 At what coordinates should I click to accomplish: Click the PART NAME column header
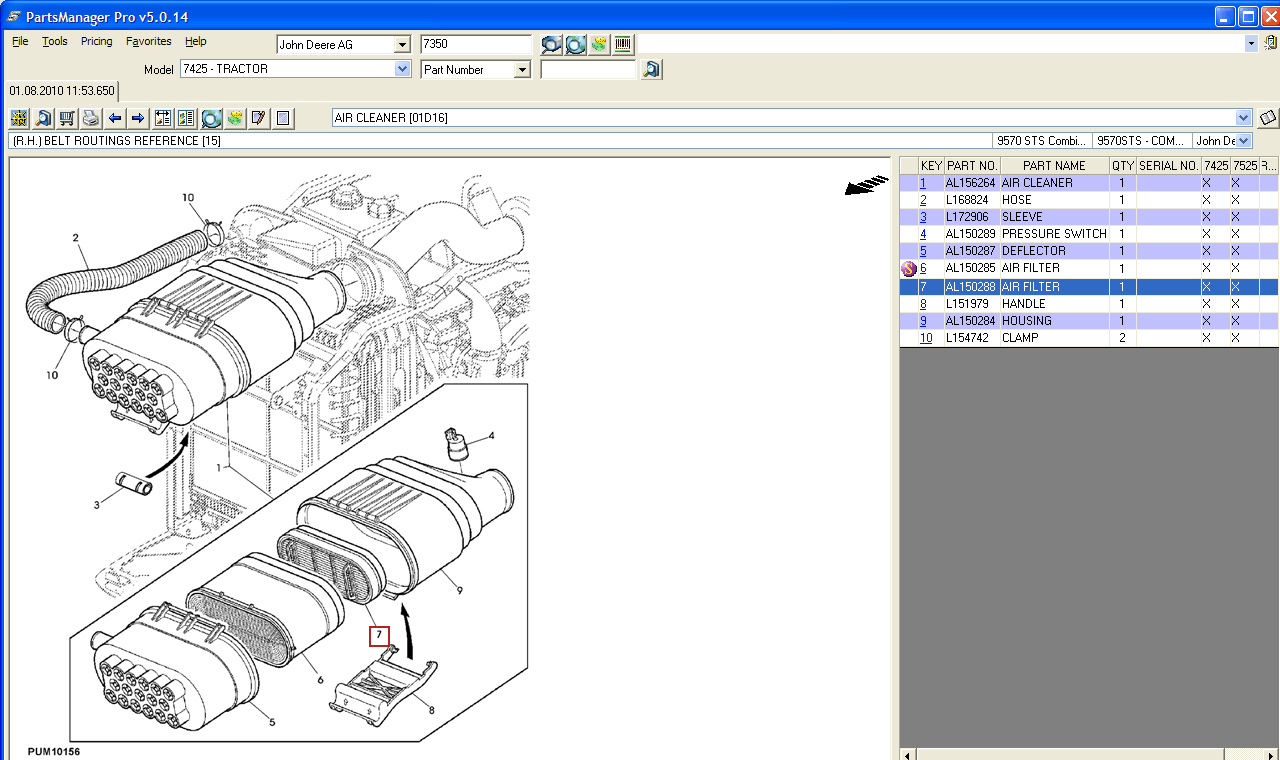[x=1053, y=166]
